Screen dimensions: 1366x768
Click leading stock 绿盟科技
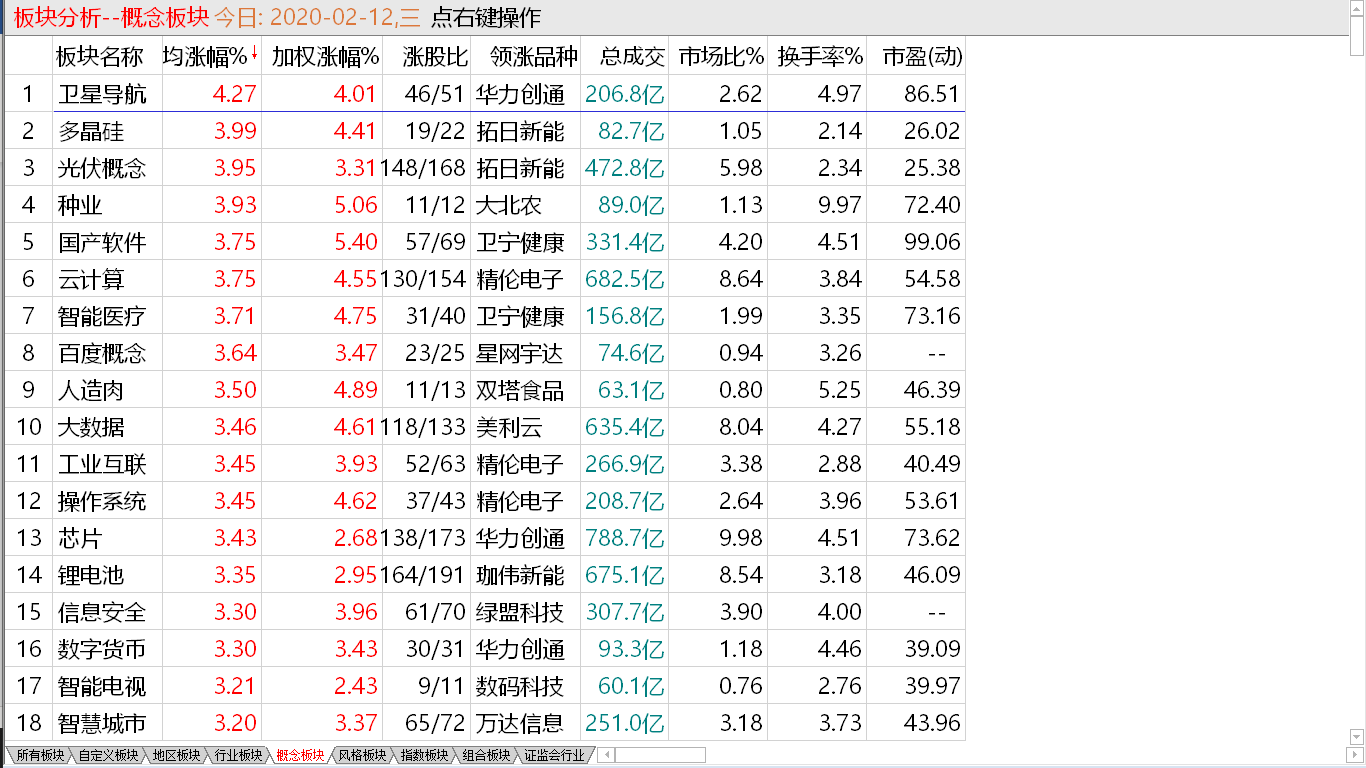pyautogui.click(x=520, y=612)
